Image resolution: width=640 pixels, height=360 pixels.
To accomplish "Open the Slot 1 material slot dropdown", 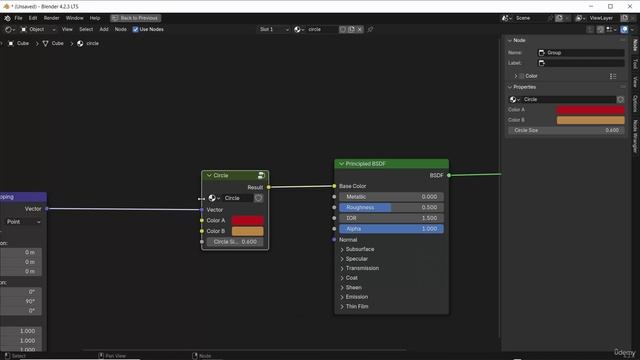I will pos(274,29).
